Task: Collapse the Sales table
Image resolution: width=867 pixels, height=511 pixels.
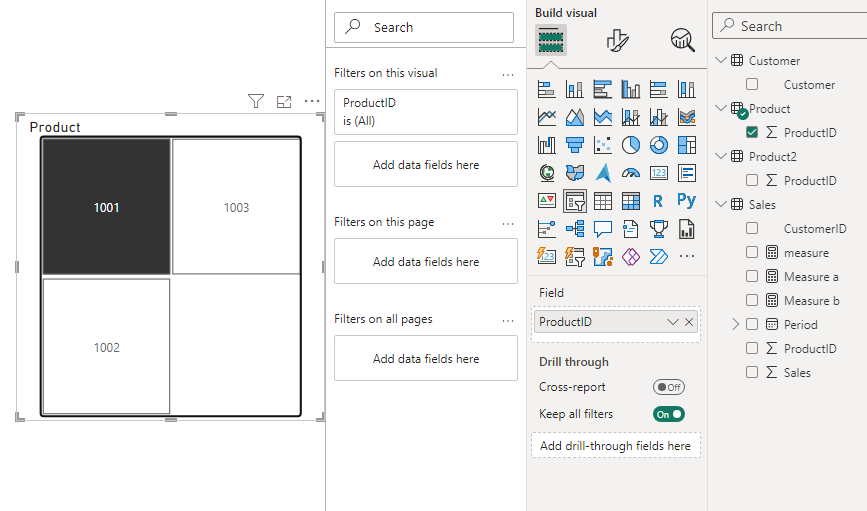Action: 720,204
